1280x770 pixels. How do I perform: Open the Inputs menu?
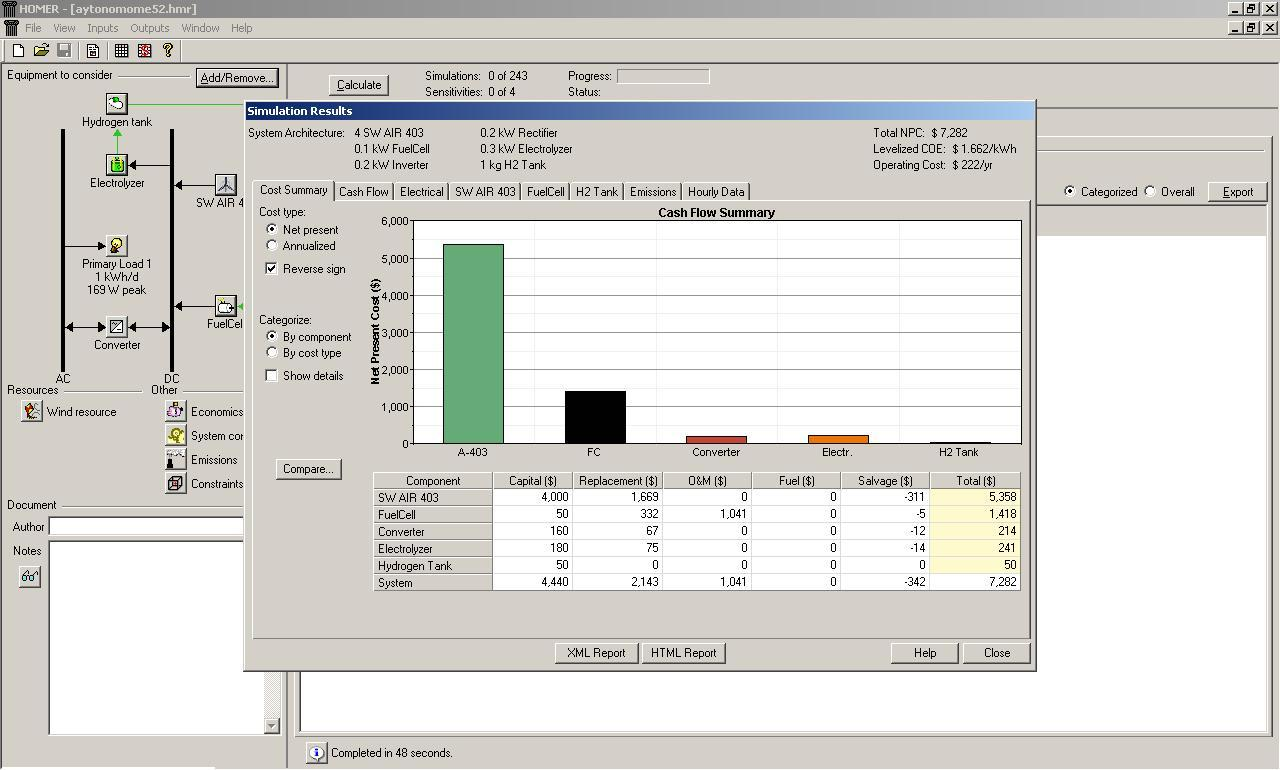point(102,28)
